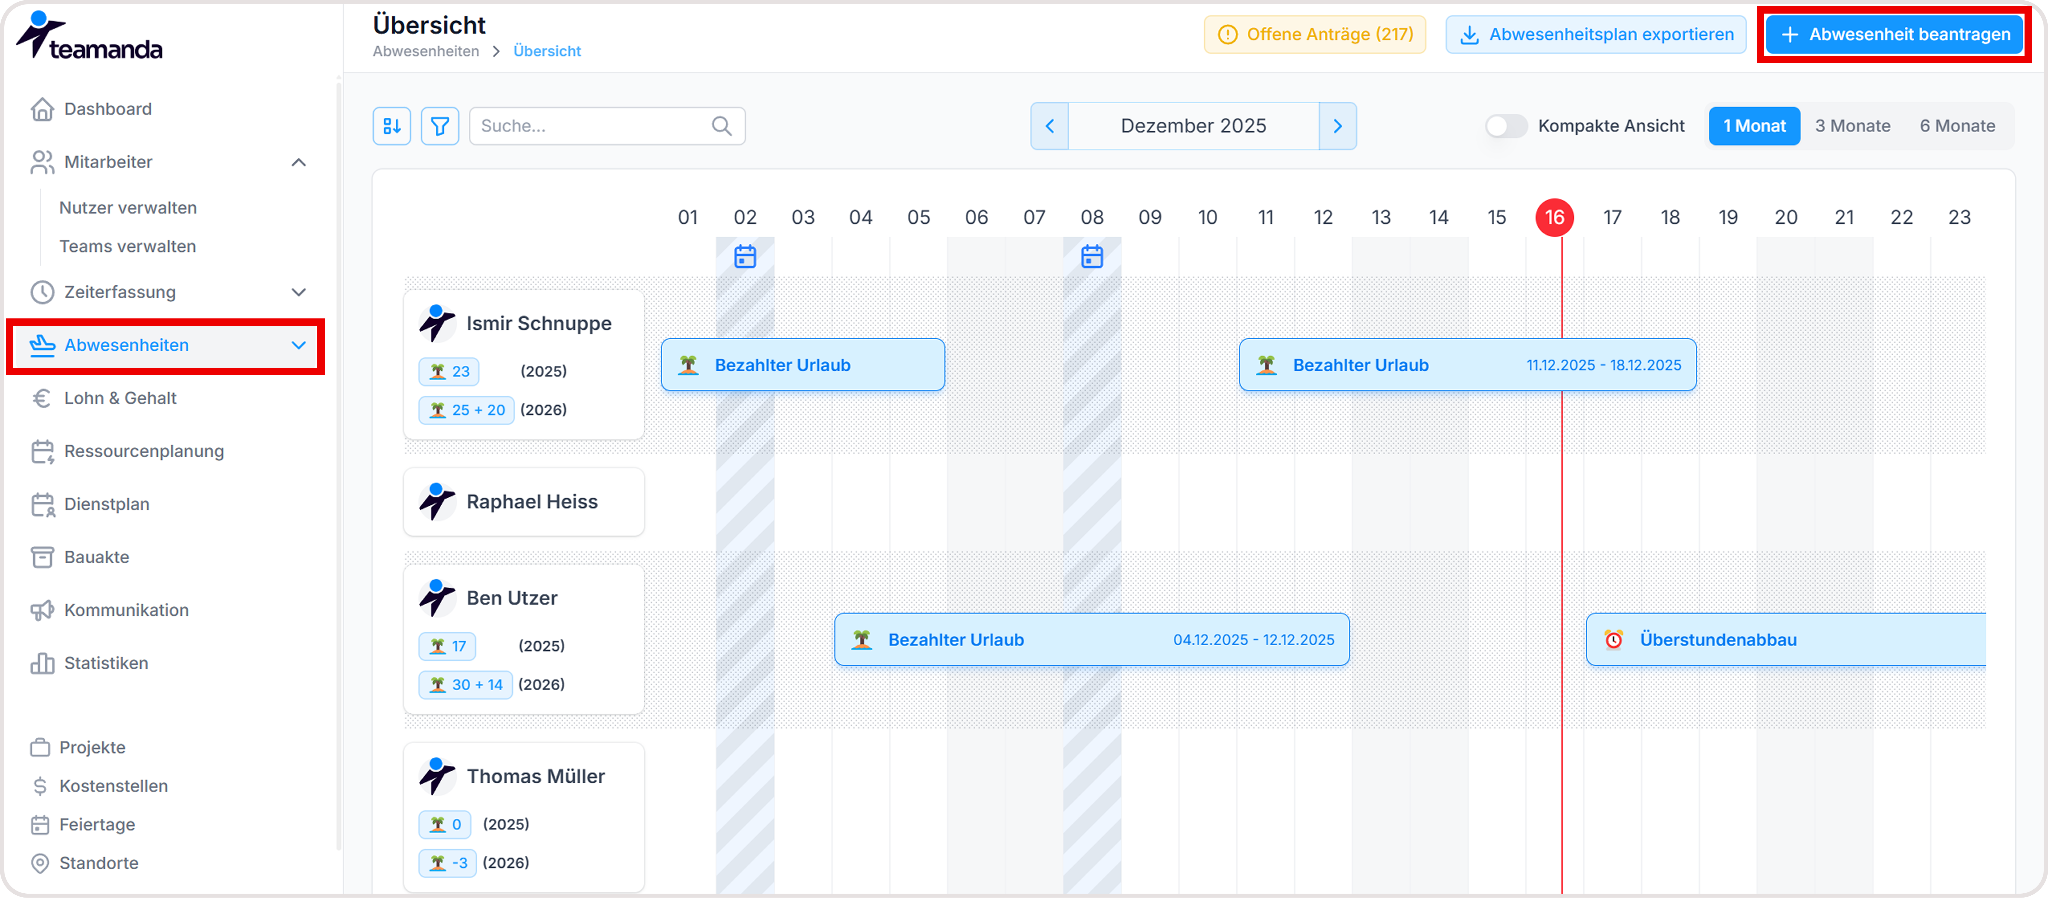Click Ismir Schnuppe's avatar icon

point(437,322)
